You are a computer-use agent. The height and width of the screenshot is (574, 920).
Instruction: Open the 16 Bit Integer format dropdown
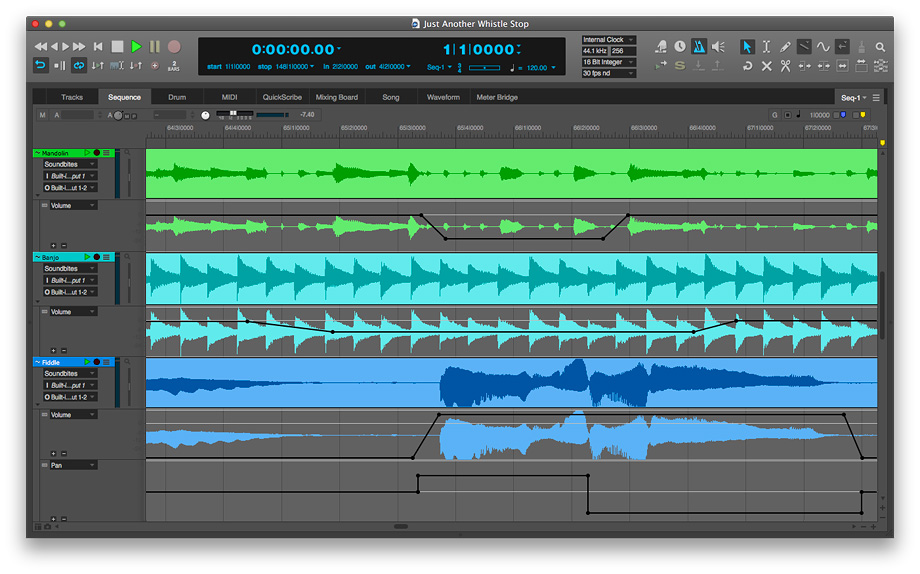pos(608,62)
